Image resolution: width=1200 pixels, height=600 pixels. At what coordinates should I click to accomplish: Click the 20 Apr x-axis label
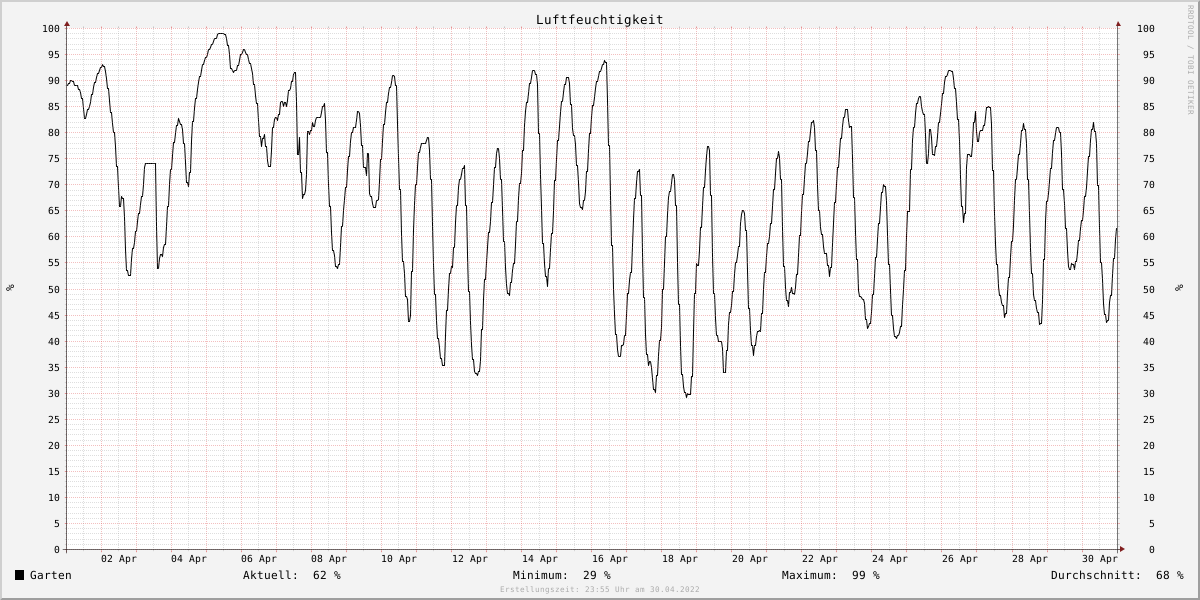click(x=749, y=559)
